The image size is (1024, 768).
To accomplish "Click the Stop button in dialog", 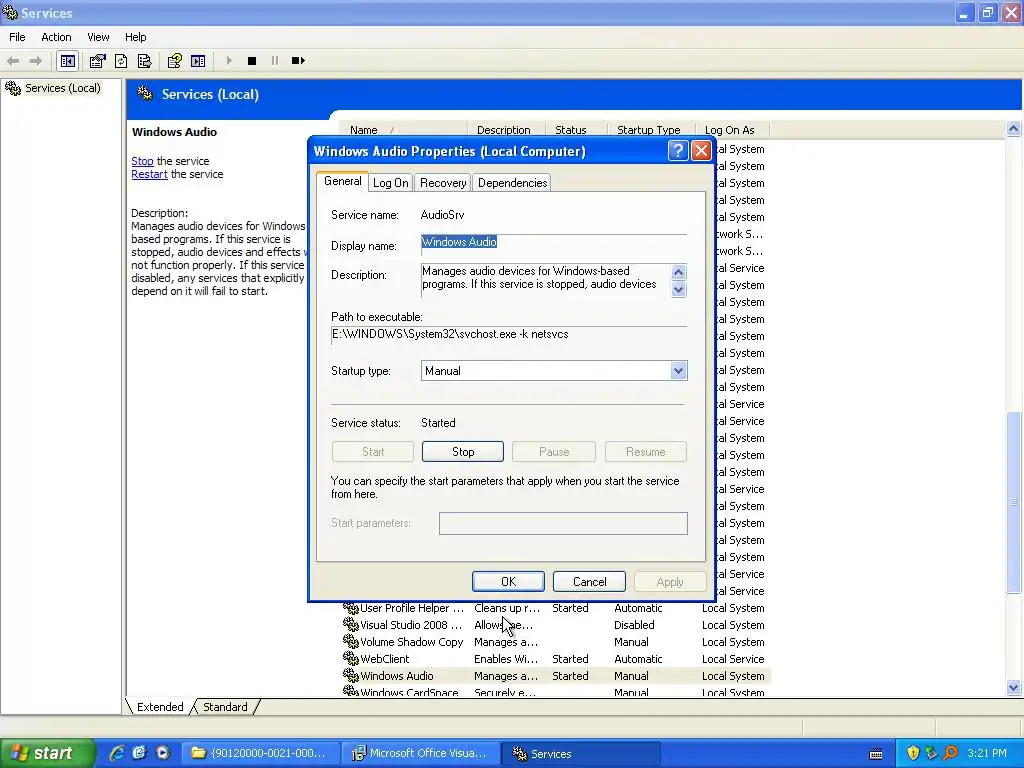I will 462,451.
